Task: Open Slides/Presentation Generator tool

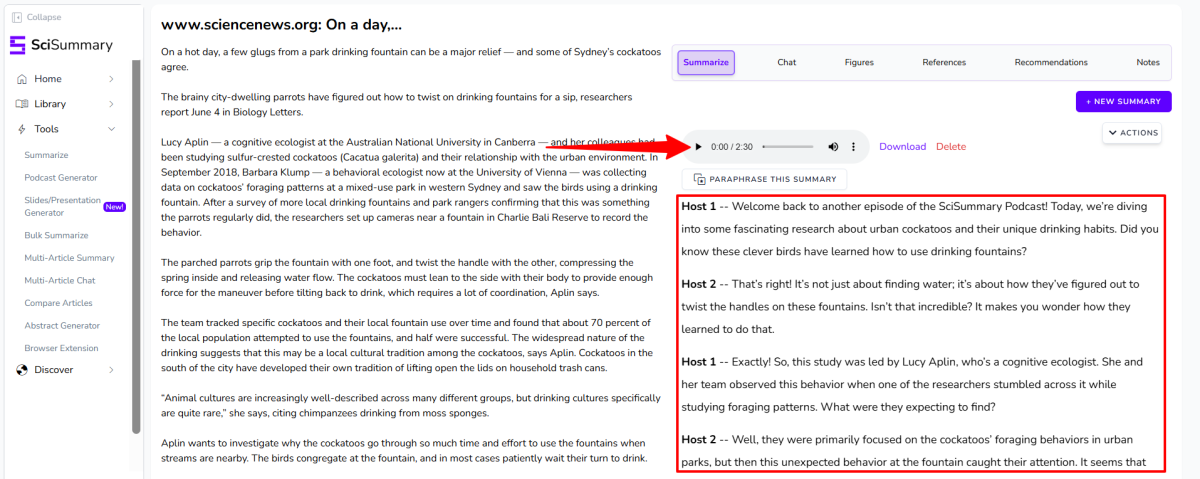Action: [x=62, y=206]
